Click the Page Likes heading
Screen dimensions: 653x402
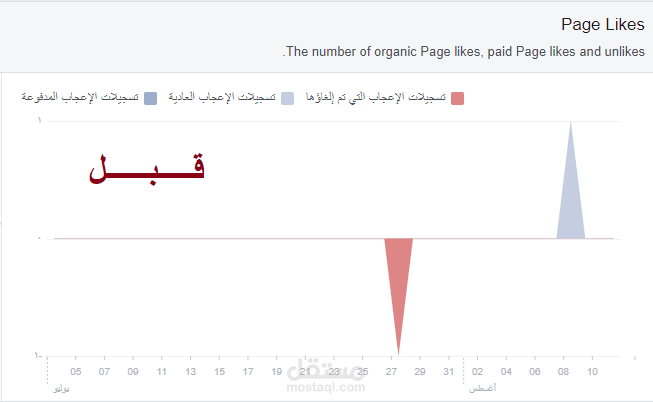pos(603,25)
